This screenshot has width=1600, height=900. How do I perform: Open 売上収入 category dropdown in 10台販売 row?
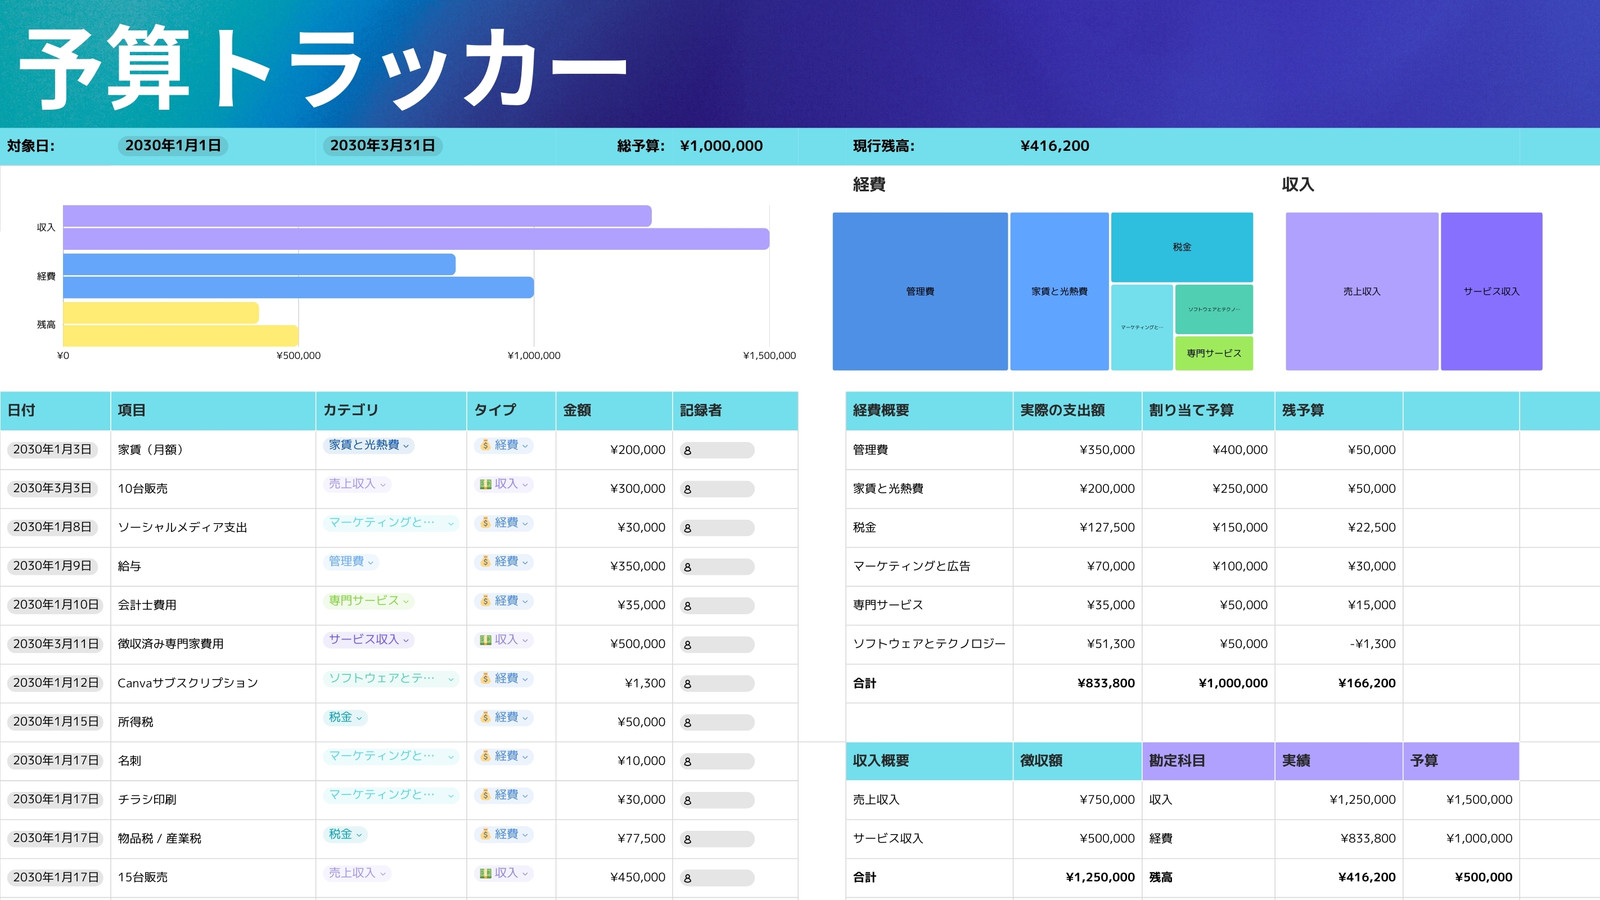[357, 484]
